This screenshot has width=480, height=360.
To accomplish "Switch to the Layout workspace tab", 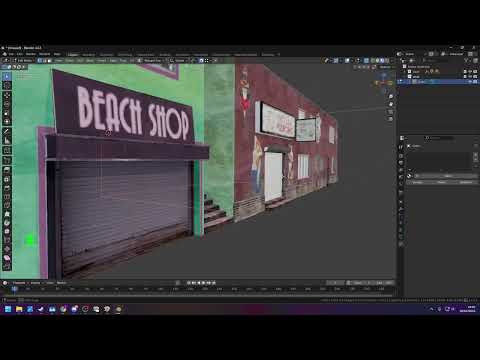I will pyautogui.click(x=73, y=54).
